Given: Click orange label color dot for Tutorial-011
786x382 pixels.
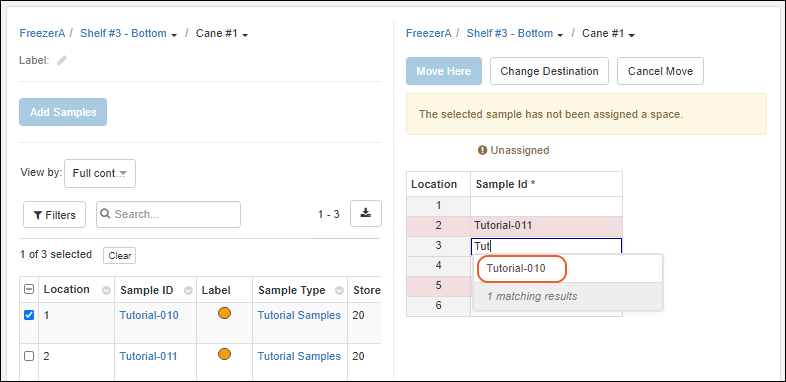Looking at the screenshot, I should [x=225, y=354].
